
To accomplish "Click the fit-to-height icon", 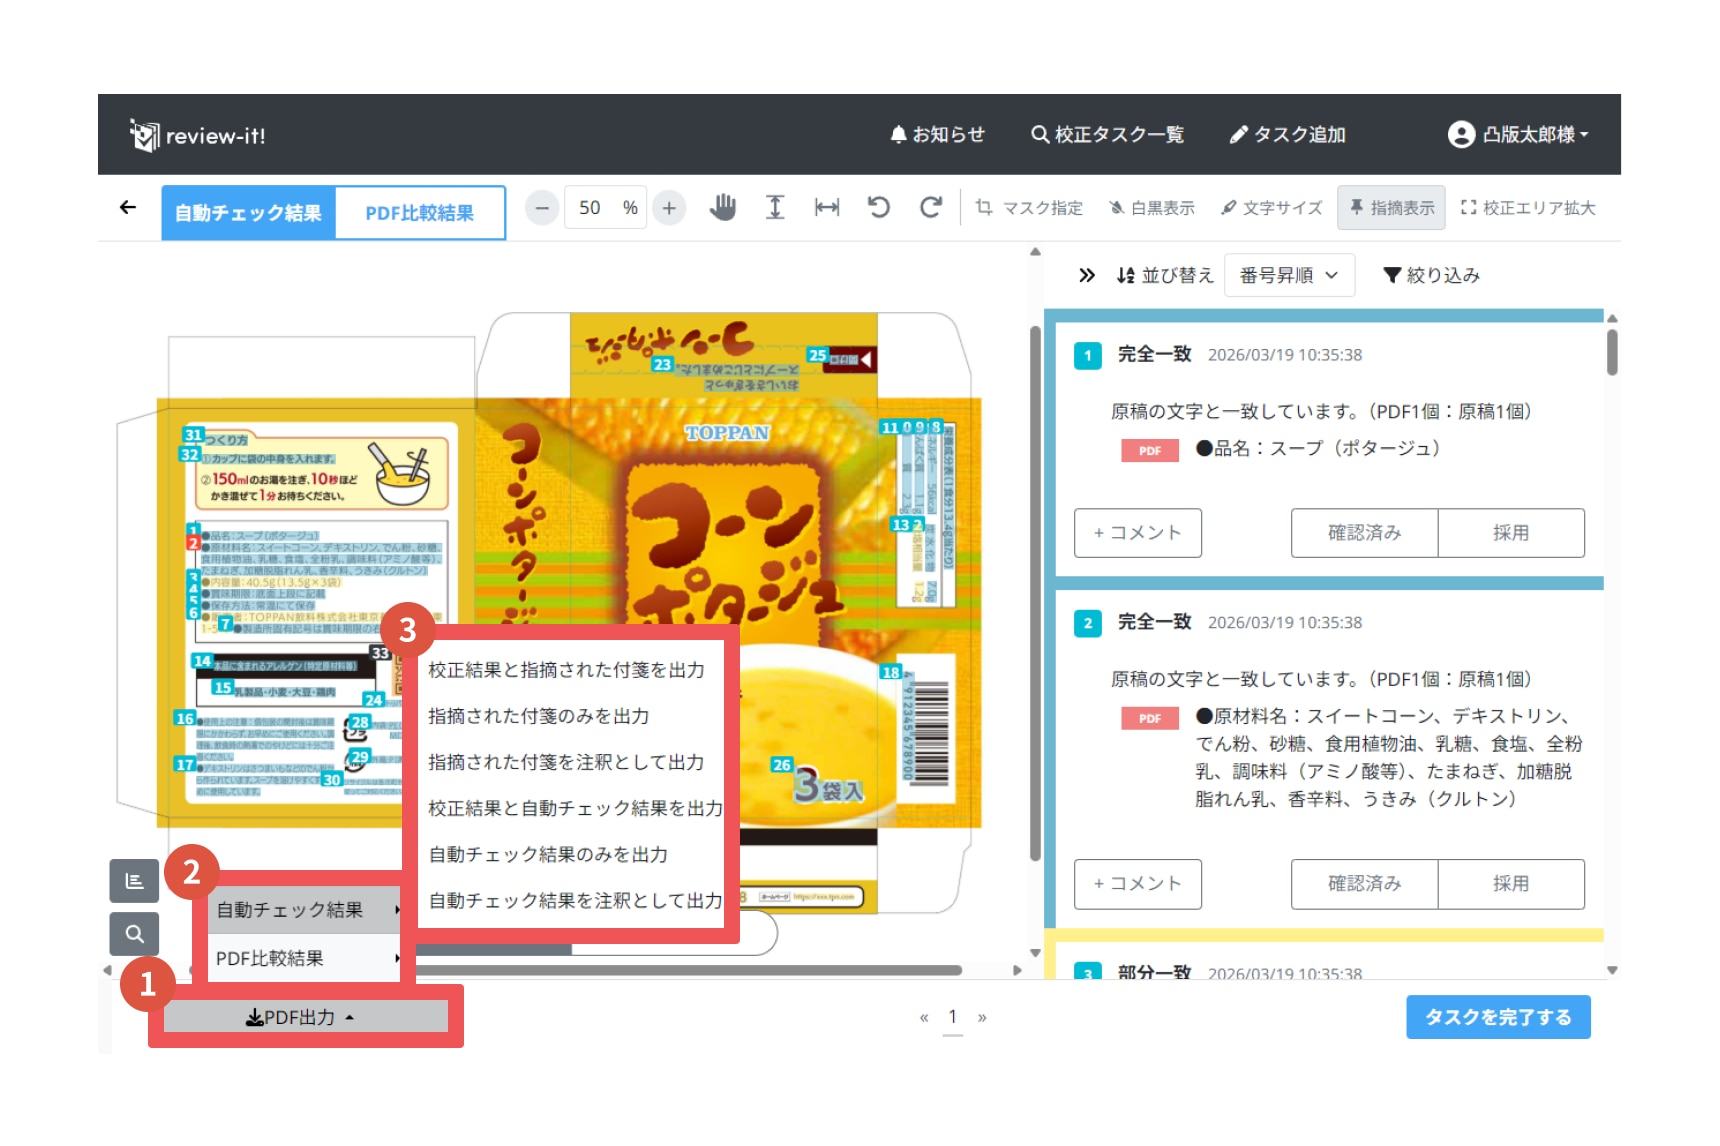I will click(x=775, y=208).
